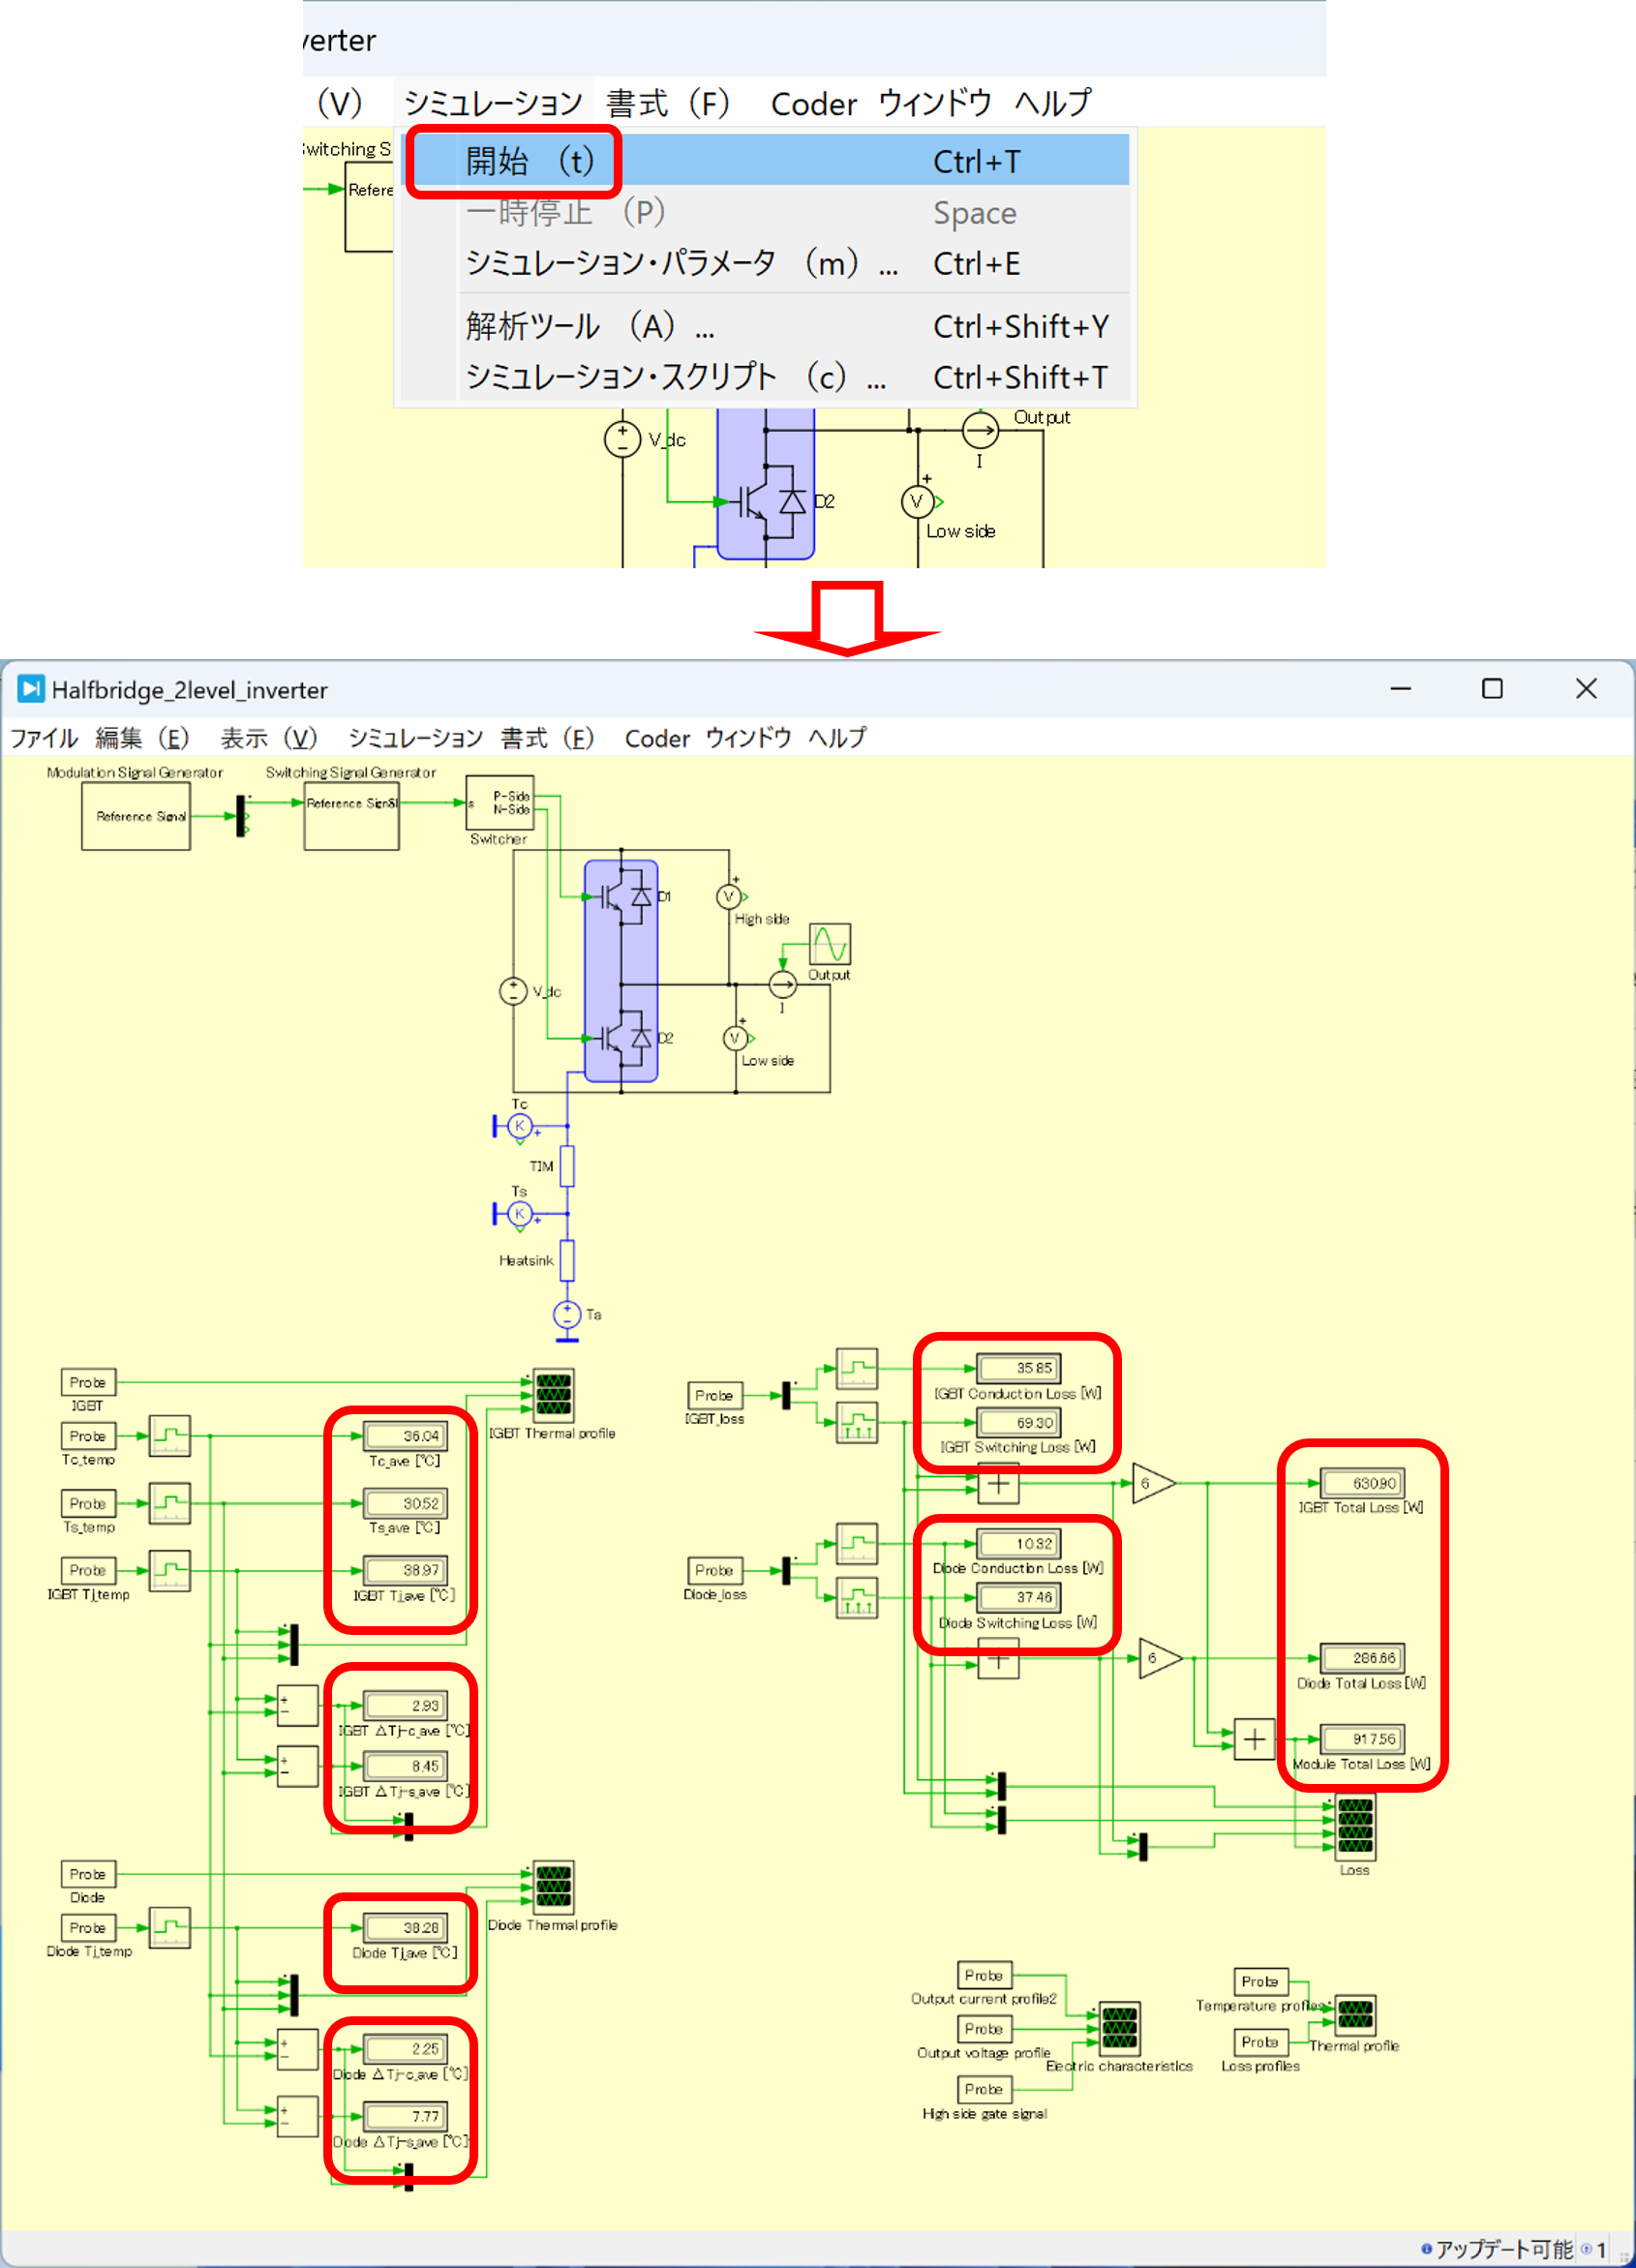Click the IGBT Total Loss display value

[x=1362, y=1483]
